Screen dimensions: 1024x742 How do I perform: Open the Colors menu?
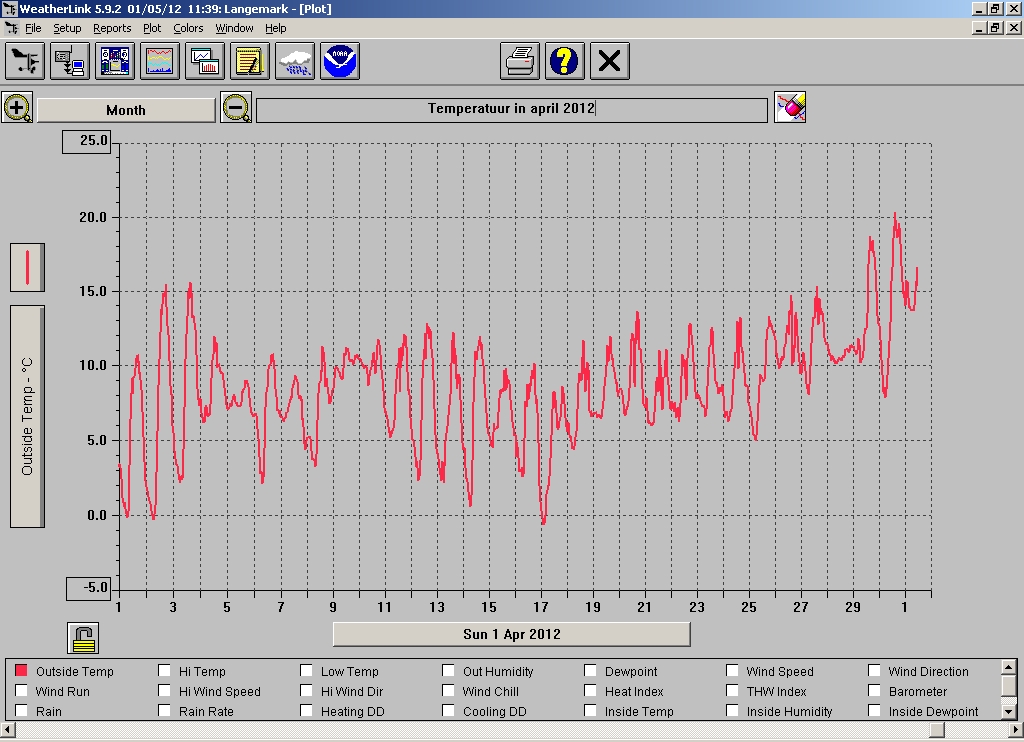coord(188,28)
